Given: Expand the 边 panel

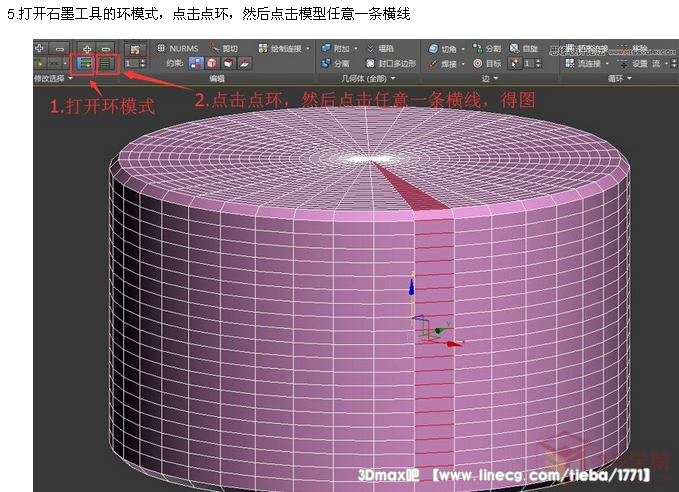Looking at the screenshot, I should tap(496, 78).
